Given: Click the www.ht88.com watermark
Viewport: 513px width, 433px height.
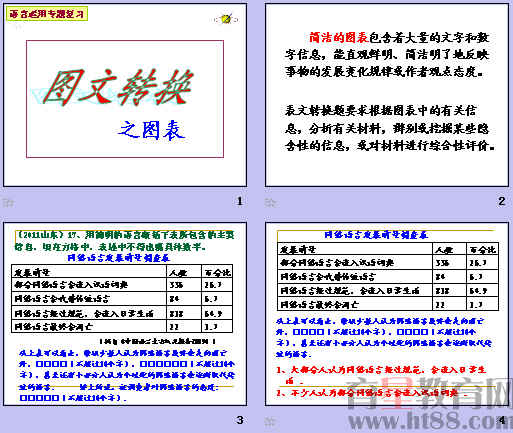Looking at the screenshot, I should click(x=430, y=421).
